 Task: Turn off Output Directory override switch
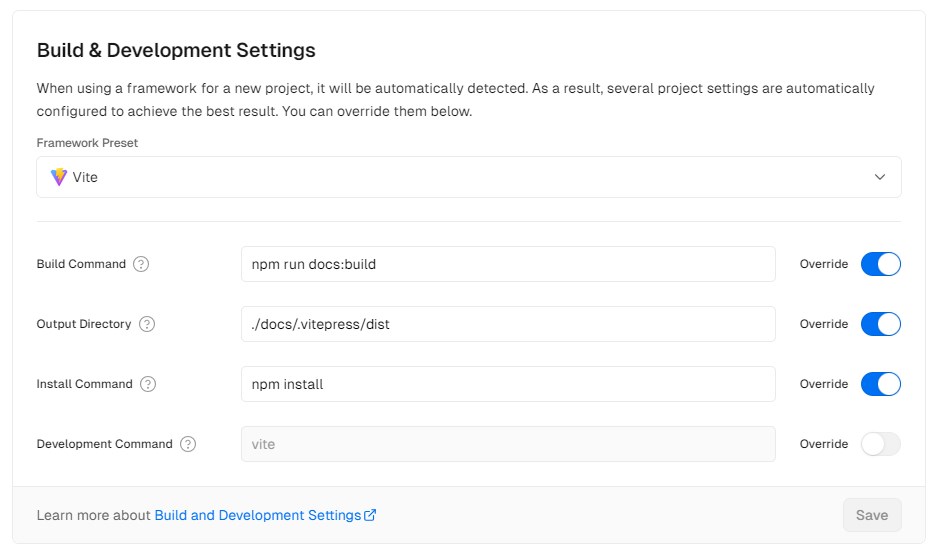click(x=880, y=324)
